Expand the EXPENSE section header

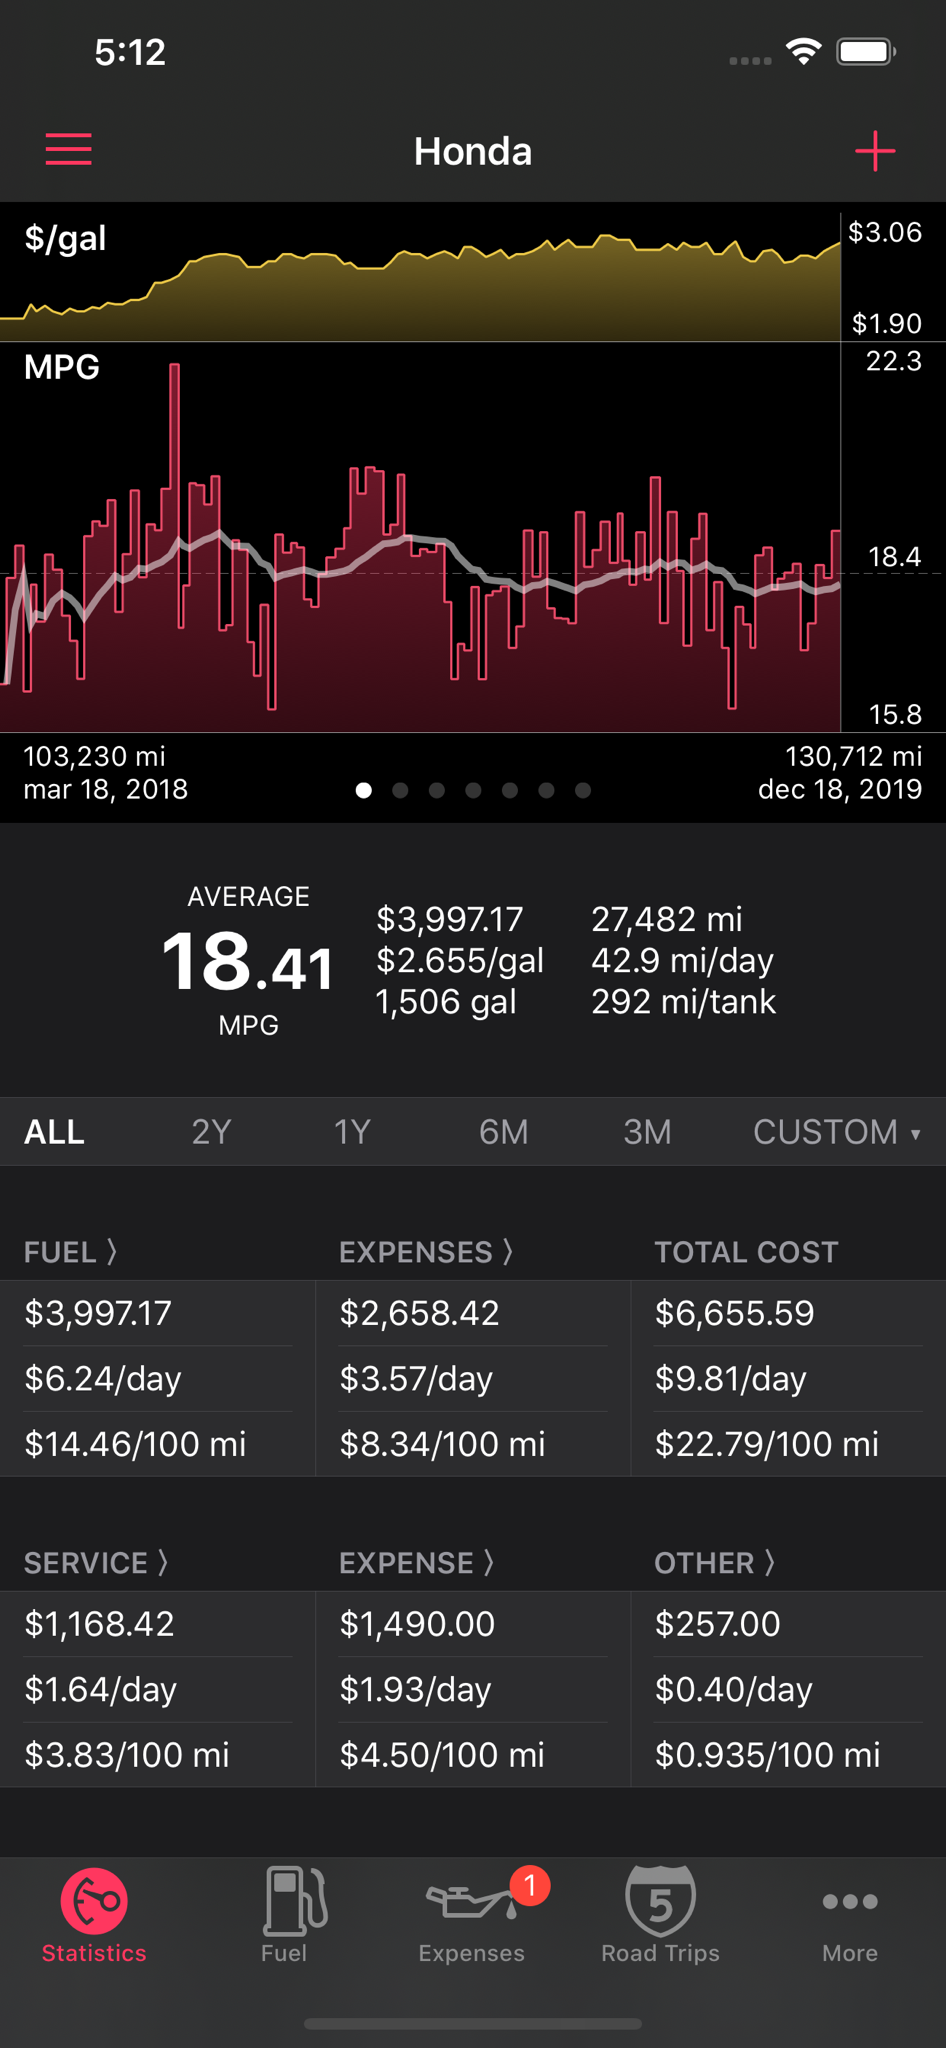click(x=417, y=1563)
